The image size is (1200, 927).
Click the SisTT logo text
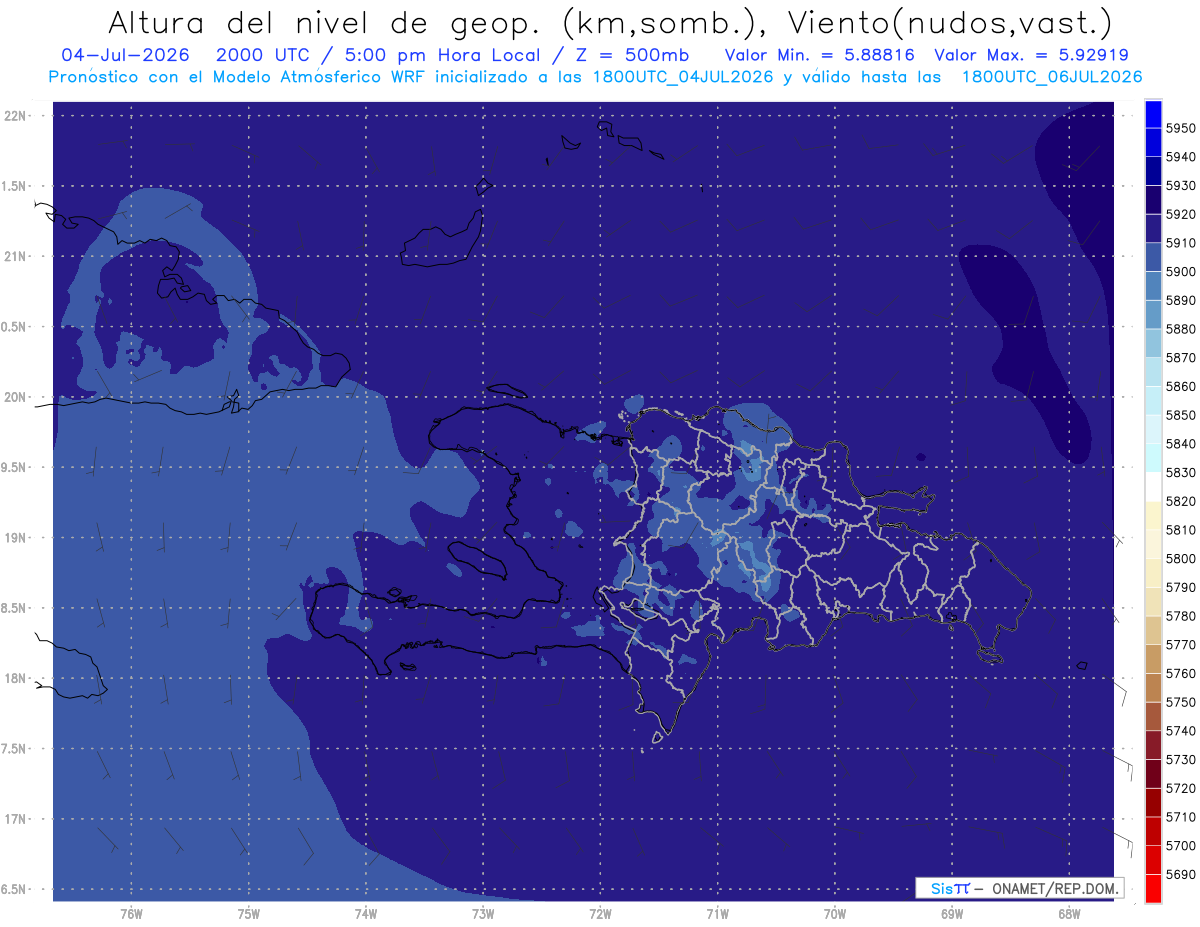point(950,888)
